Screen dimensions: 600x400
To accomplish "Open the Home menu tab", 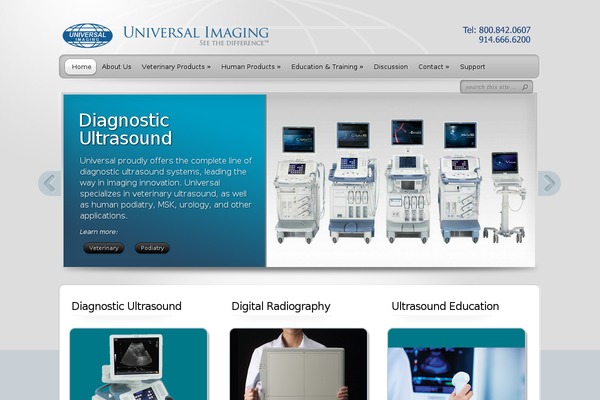I will 81,67.
